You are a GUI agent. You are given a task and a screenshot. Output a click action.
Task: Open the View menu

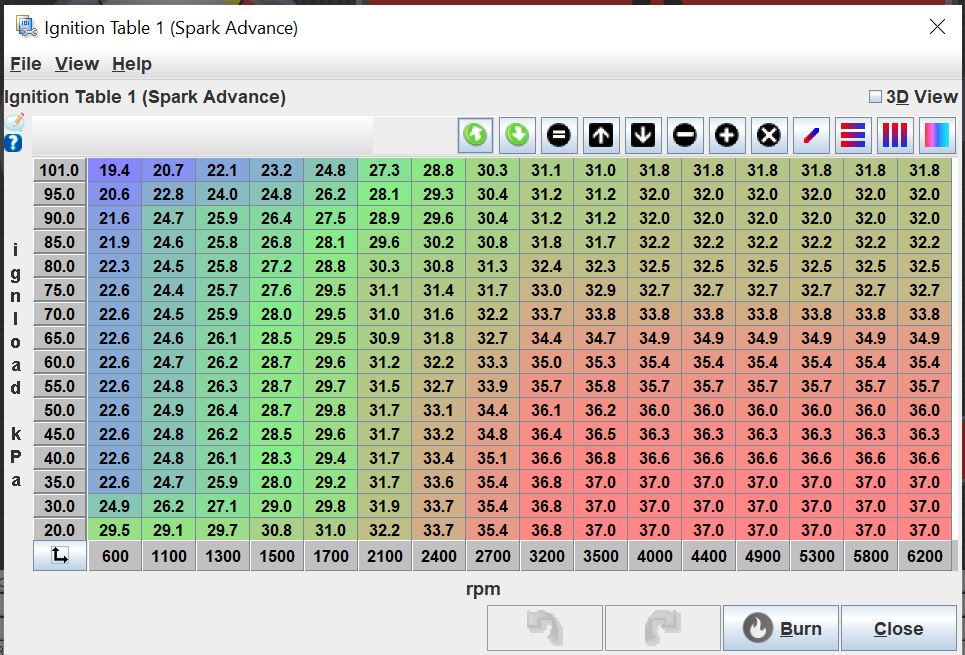click(x=77, y=64)
